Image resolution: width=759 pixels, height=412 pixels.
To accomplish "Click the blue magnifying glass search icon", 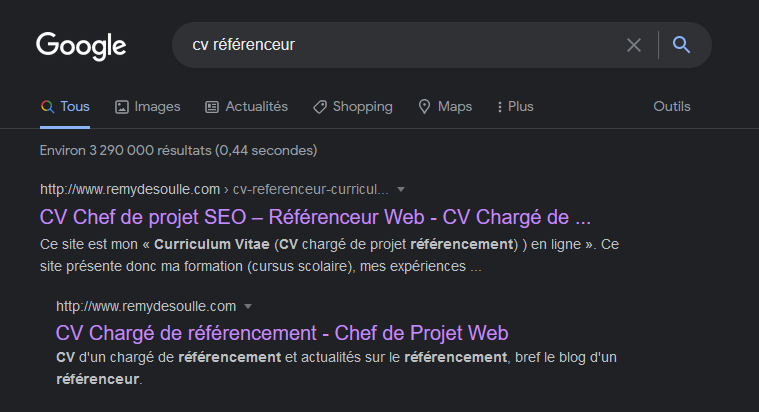I will pos(681,45).
